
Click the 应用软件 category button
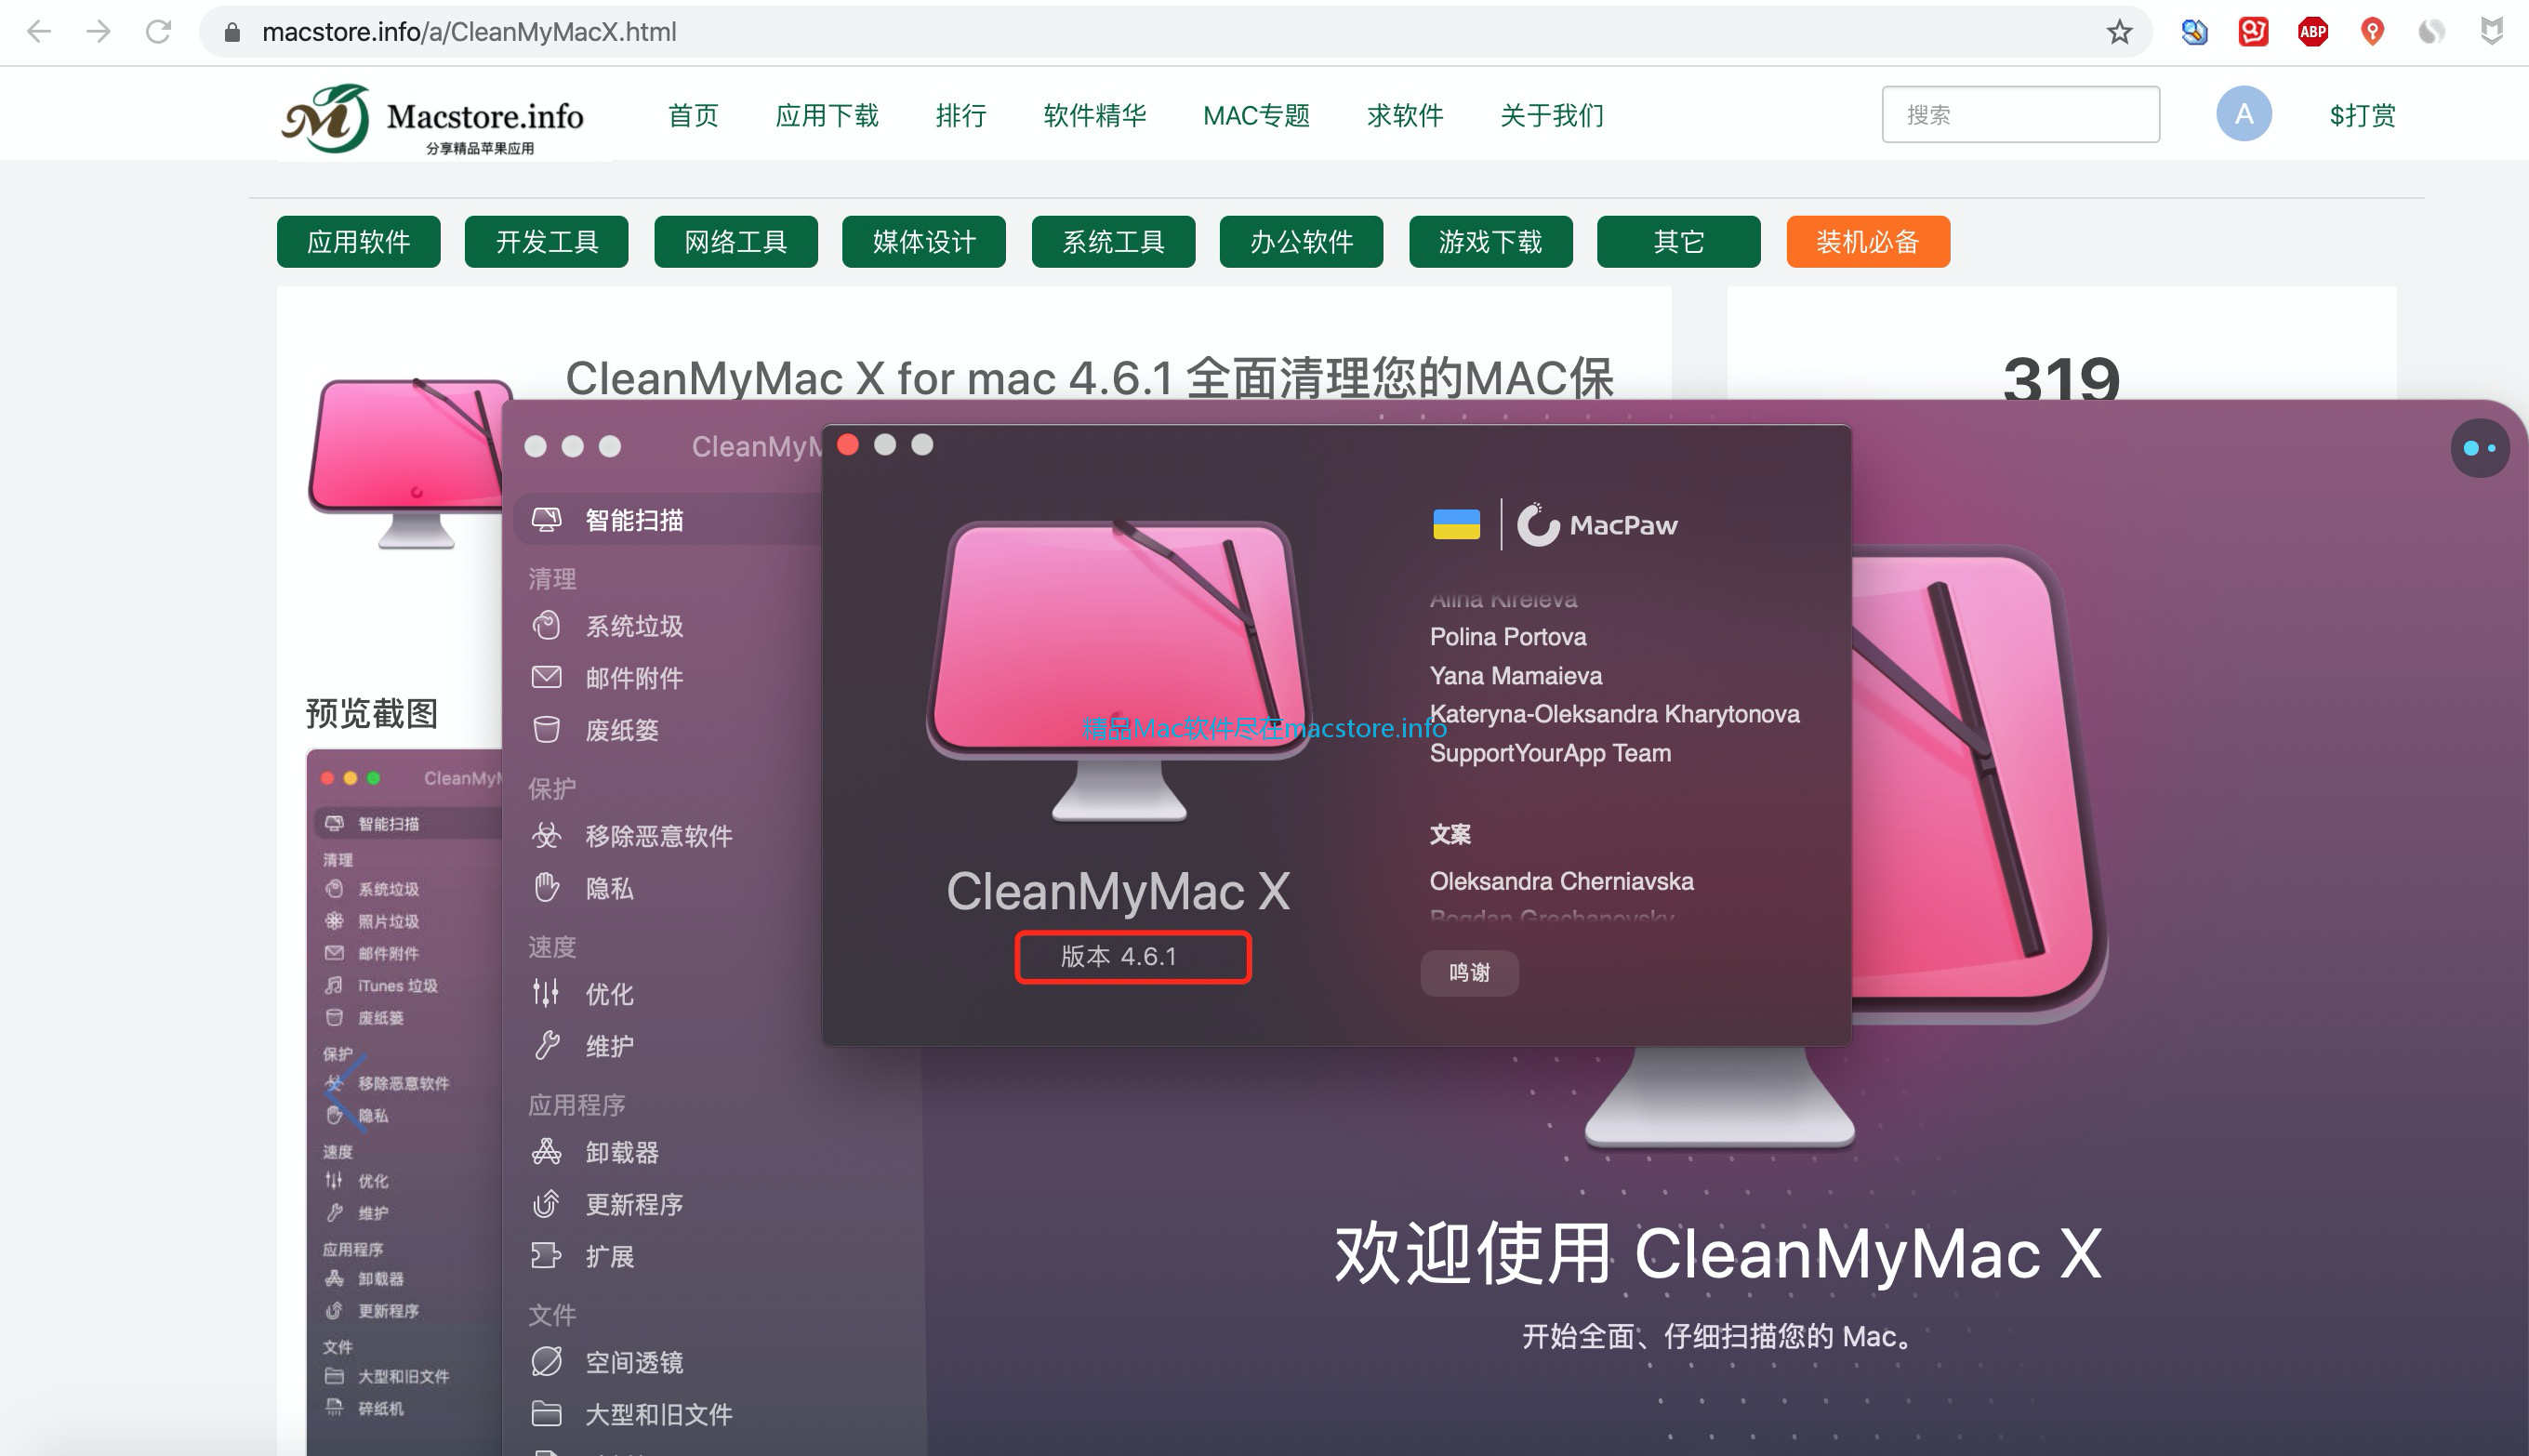tap(358, 241)
